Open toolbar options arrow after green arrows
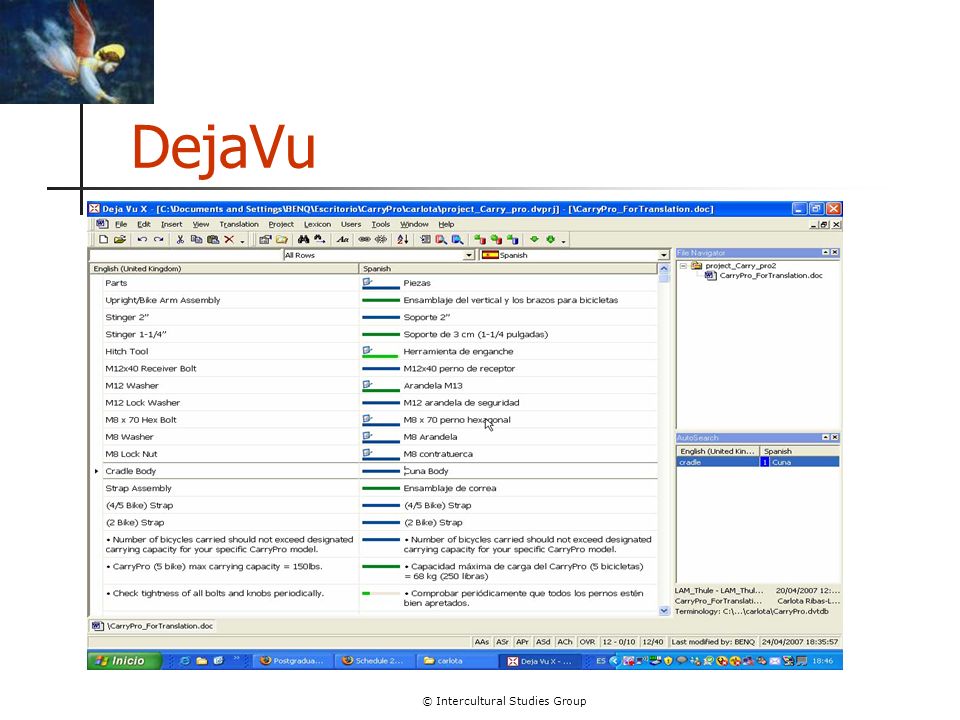Image resolution: width=960 pixels, height=720 pixels. coord(563,241)
